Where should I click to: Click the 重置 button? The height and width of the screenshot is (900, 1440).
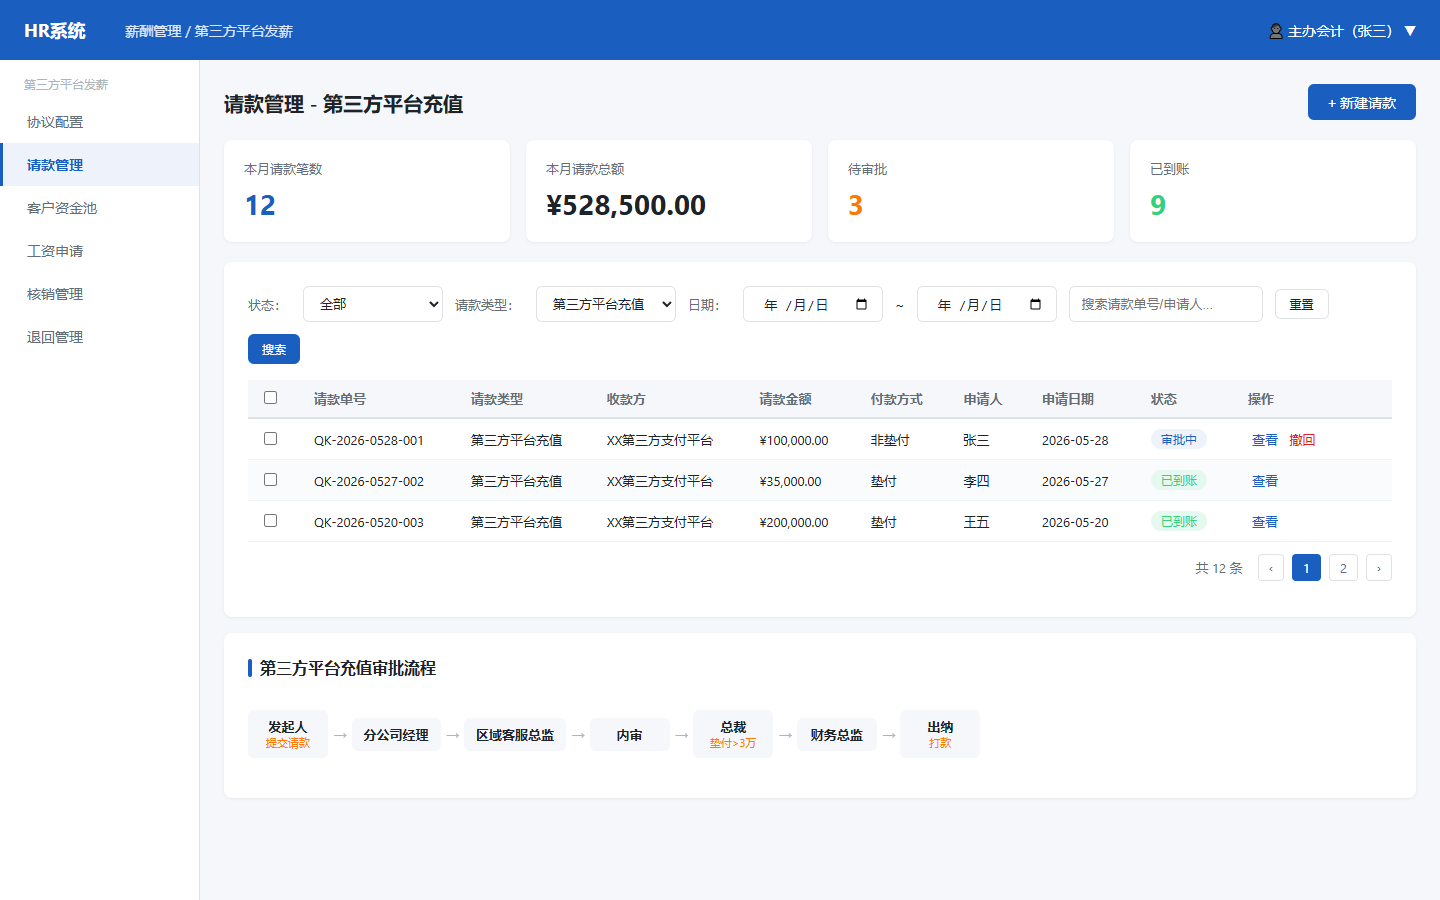coord(1302,304)
